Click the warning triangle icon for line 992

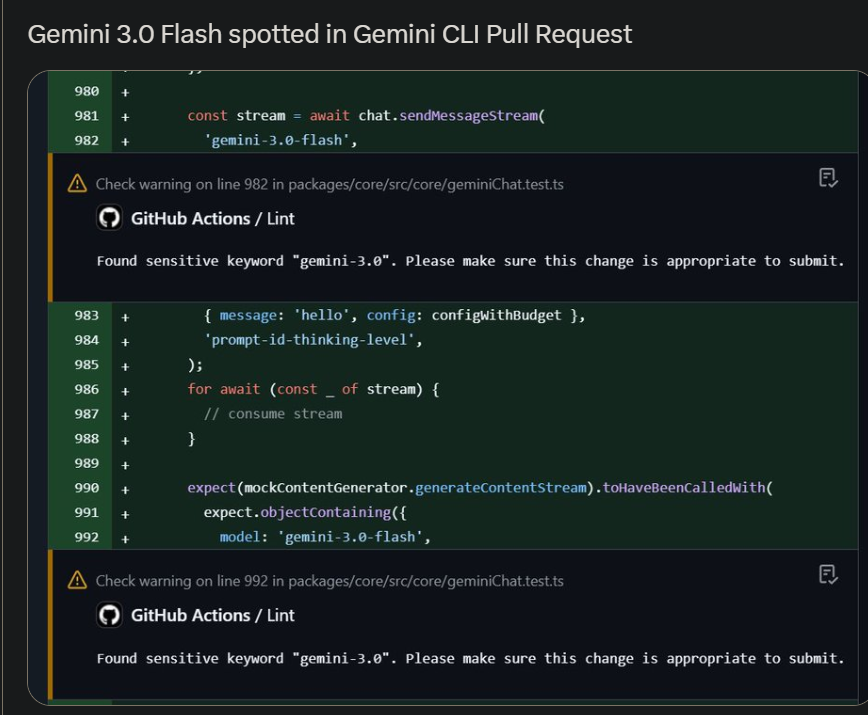click(x=77, y=580)
